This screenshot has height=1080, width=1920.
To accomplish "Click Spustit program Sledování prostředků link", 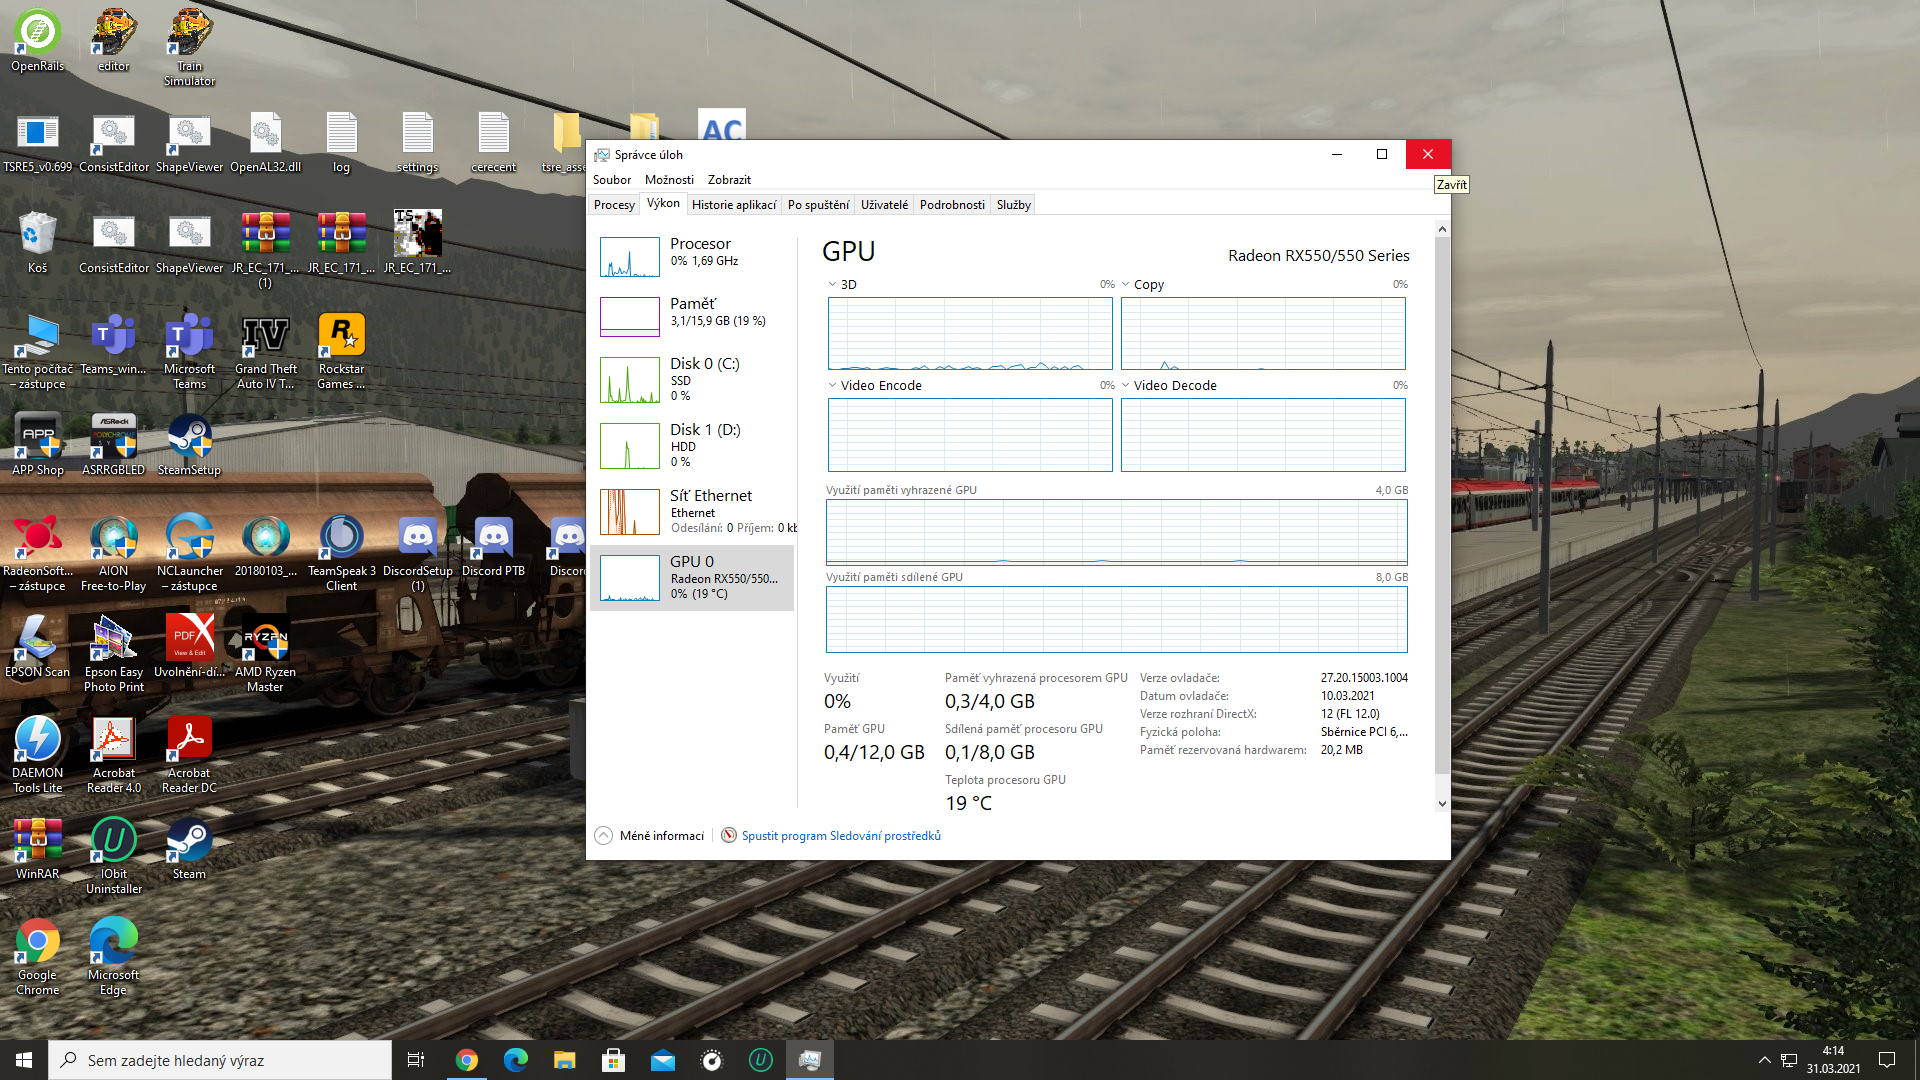I will [840, 836].
